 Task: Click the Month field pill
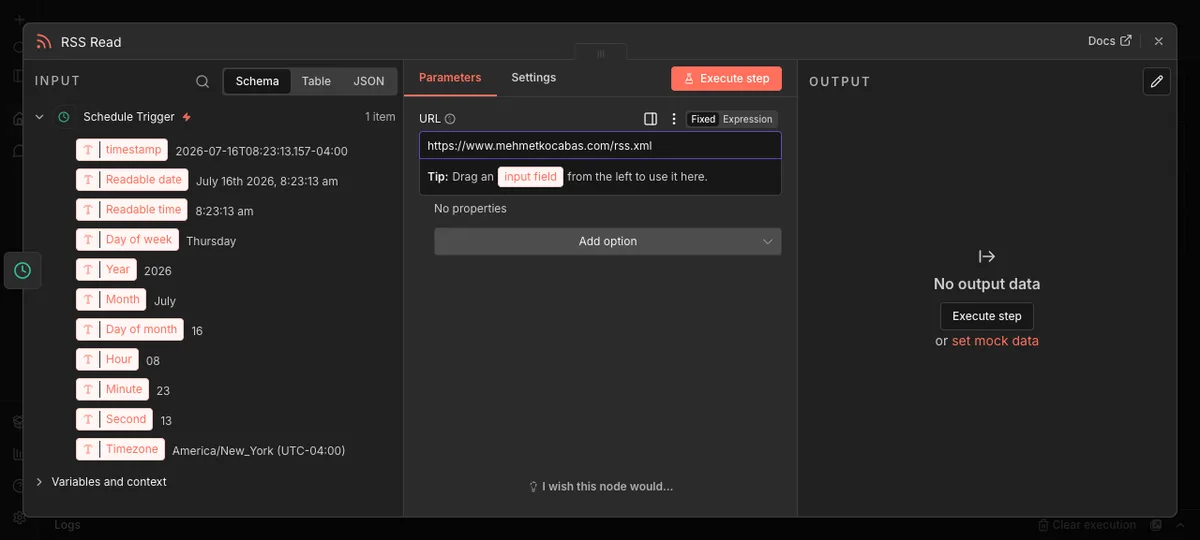click(x=111, y=300)
